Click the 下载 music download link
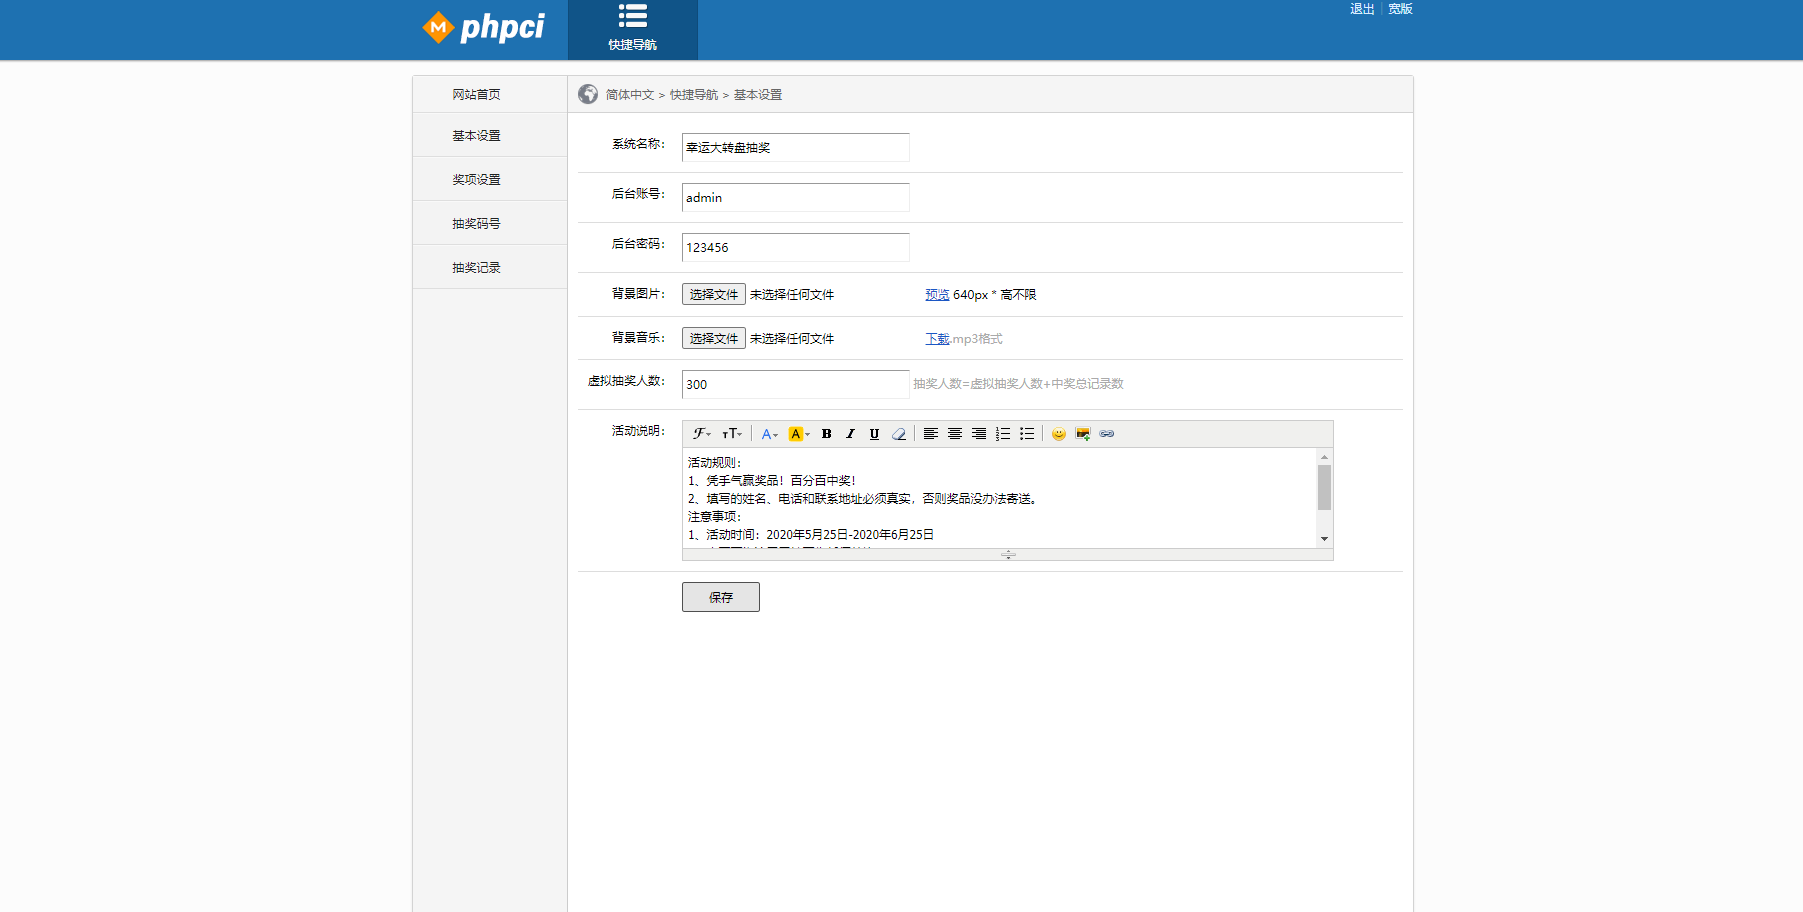The image size is (1803, 912). (937, 339)
